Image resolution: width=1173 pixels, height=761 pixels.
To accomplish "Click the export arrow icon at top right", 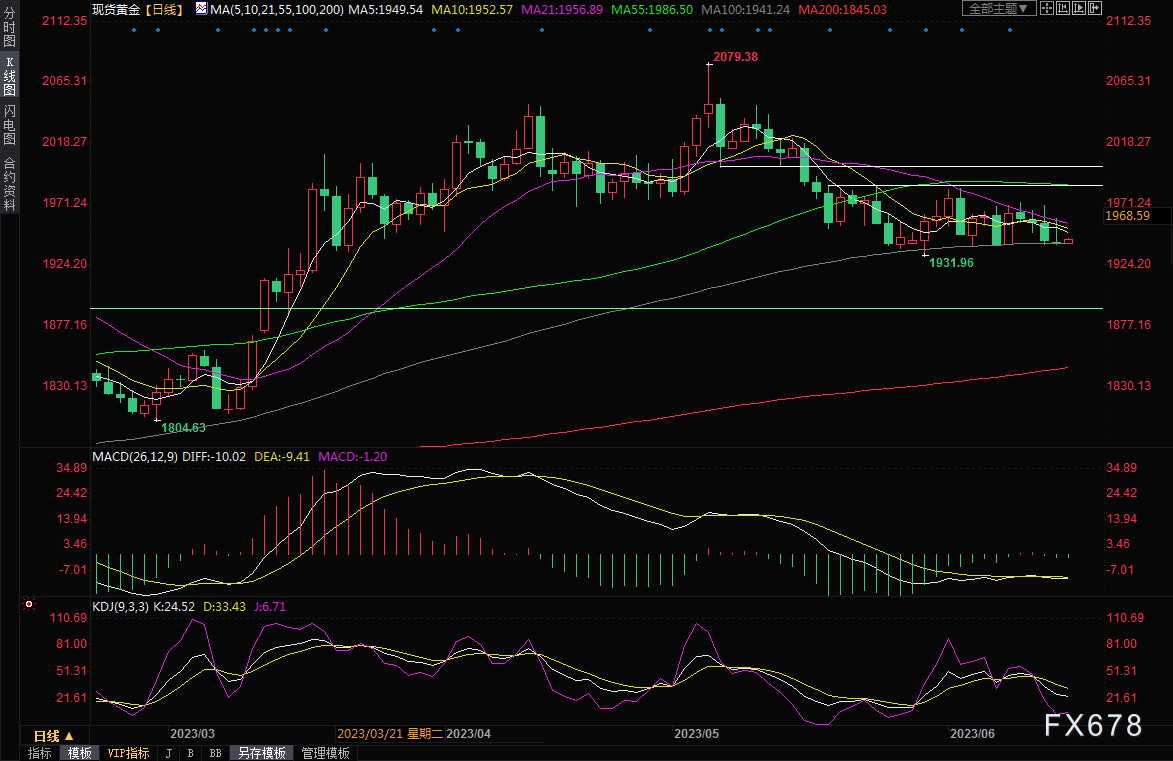I will [1095, 8].
